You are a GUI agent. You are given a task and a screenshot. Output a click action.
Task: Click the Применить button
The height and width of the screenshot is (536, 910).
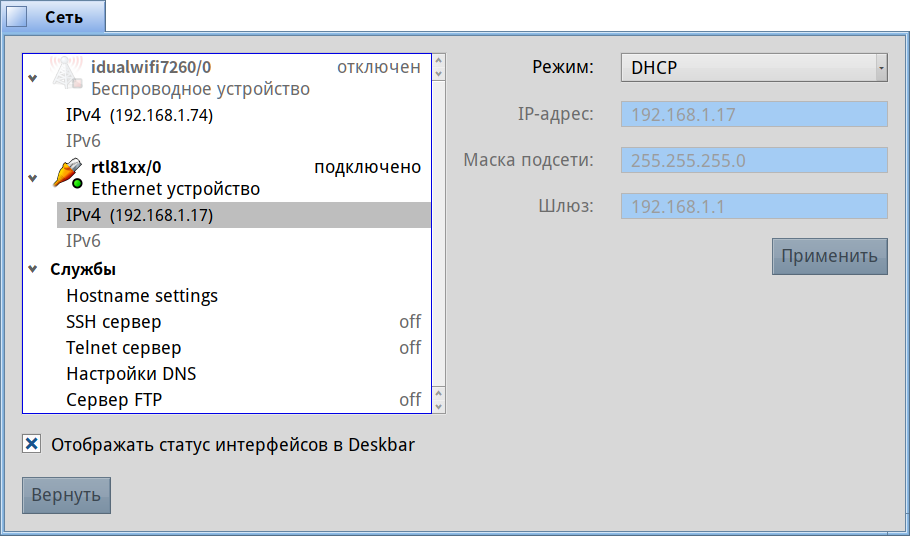coord(829,256)
